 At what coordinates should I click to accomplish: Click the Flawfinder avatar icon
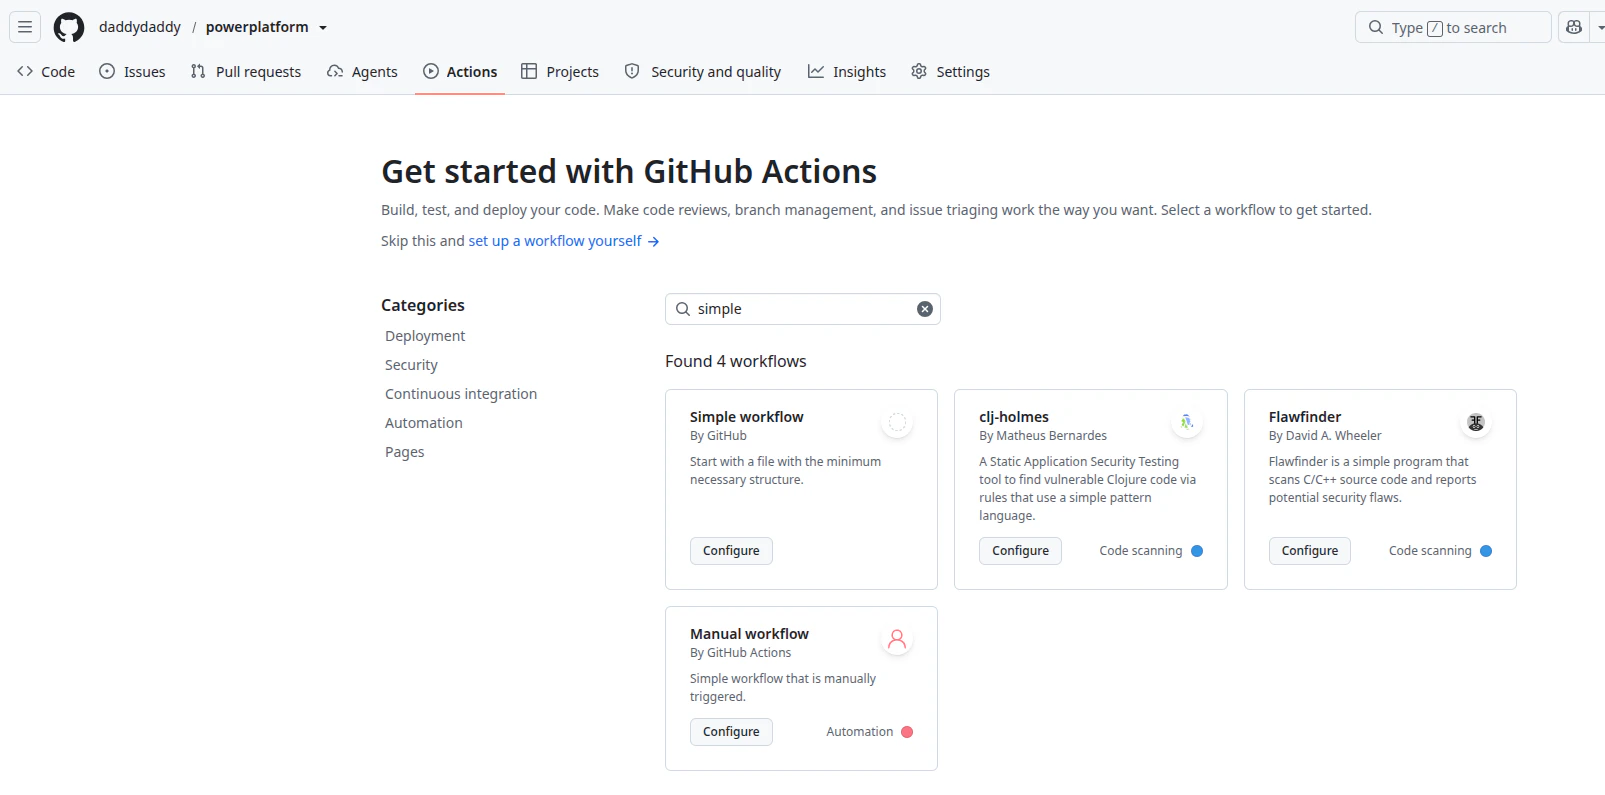[1476, 423]
